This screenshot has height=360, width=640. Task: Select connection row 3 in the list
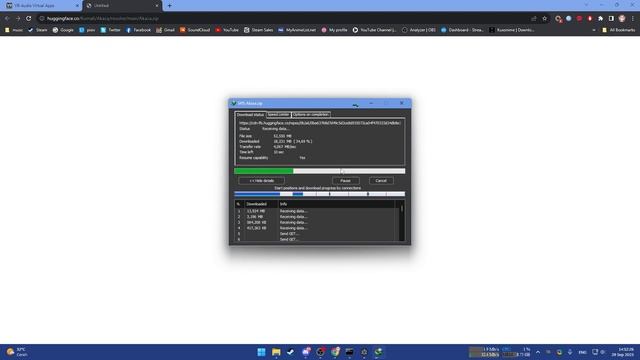[315, 222]
